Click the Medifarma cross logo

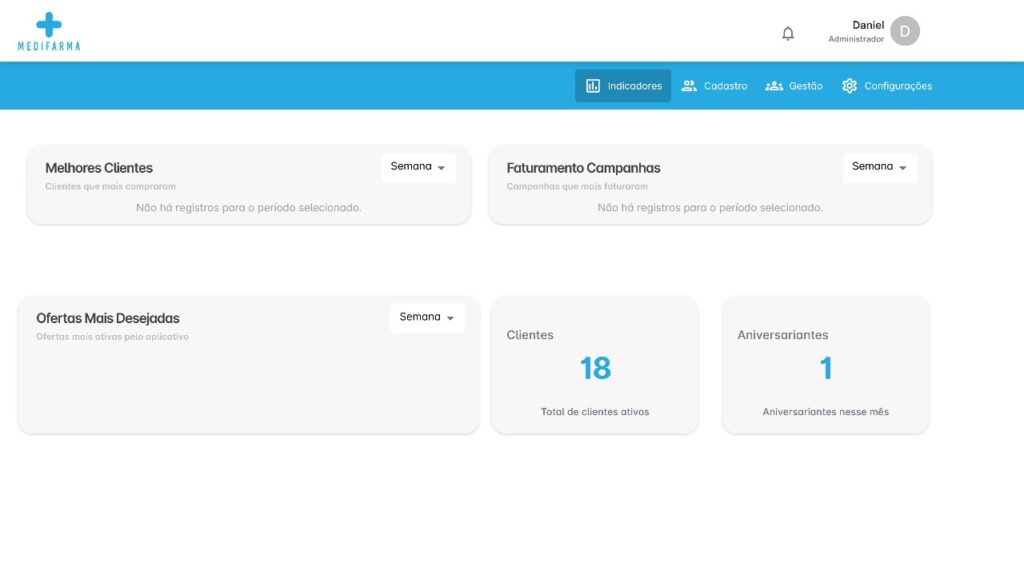pos(48,25)
